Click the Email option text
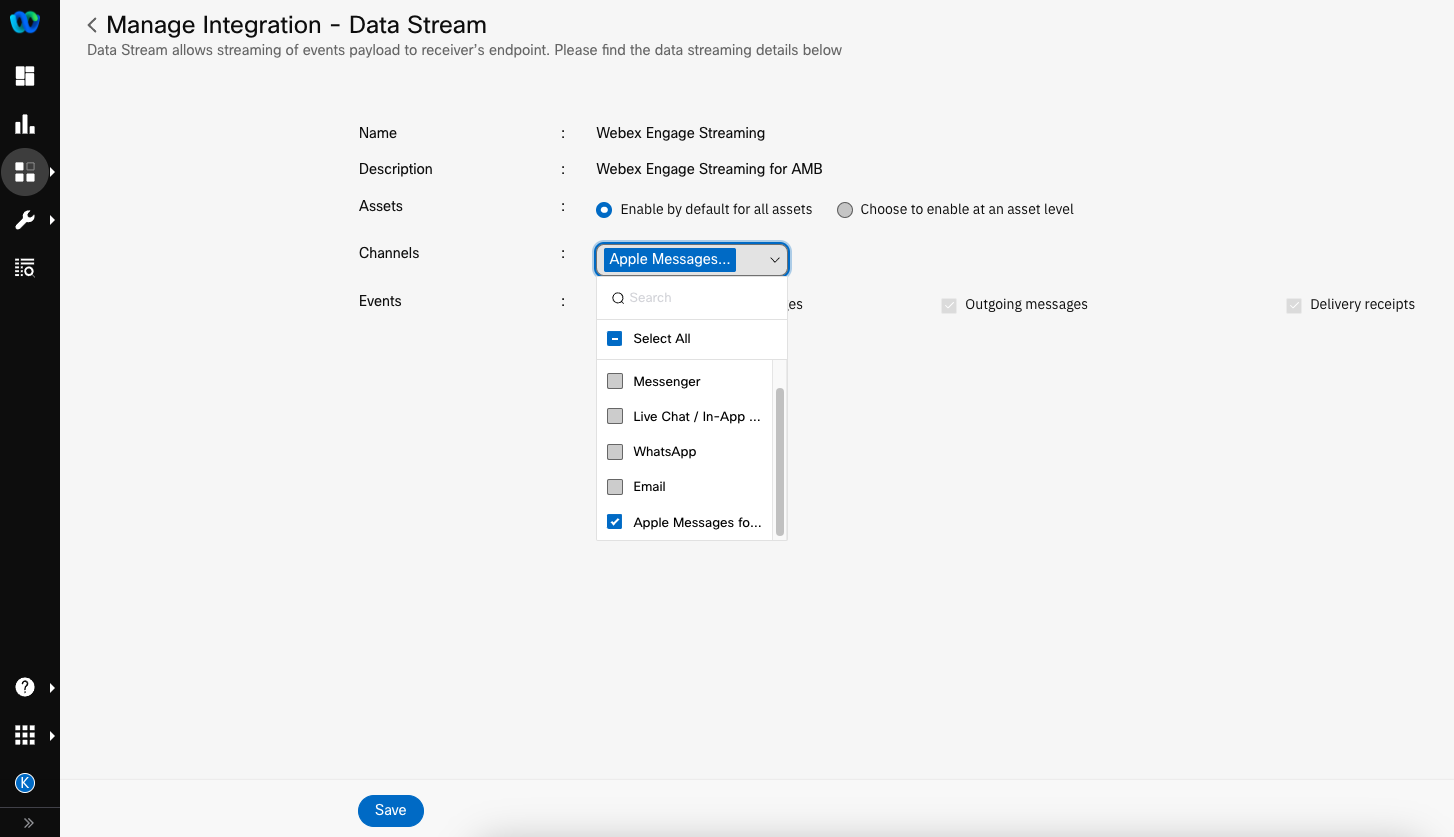This screenshot has width=1454, height=837. [650, 487]
